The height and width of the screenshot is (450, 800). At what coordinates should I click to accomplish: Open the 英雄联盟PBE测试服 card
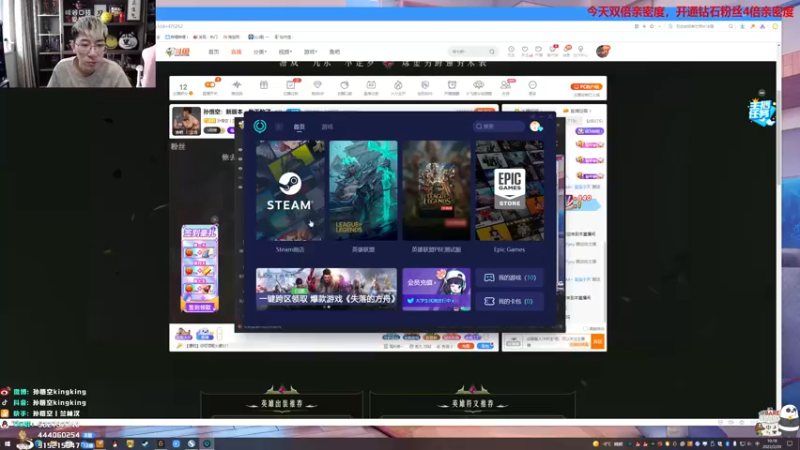(x=436, y=190)
